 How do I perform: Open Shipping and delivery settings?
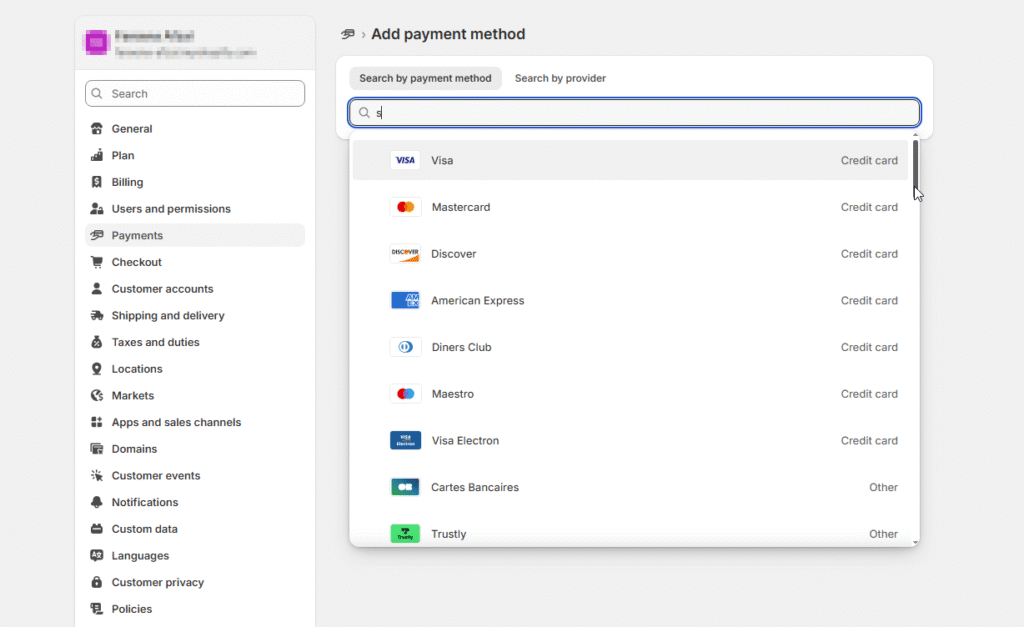[195, 315]
